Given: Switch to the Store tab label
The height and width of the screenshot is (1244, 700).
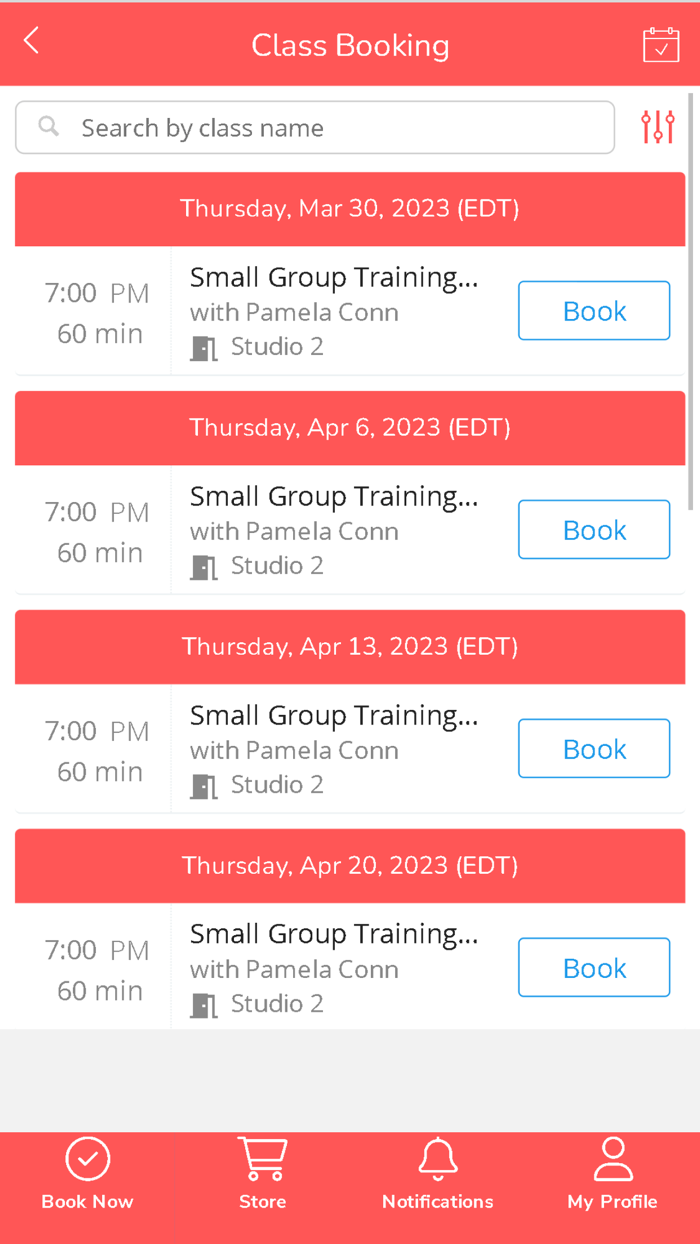Looking at the screenshot, I should [x=262, y=1202].
